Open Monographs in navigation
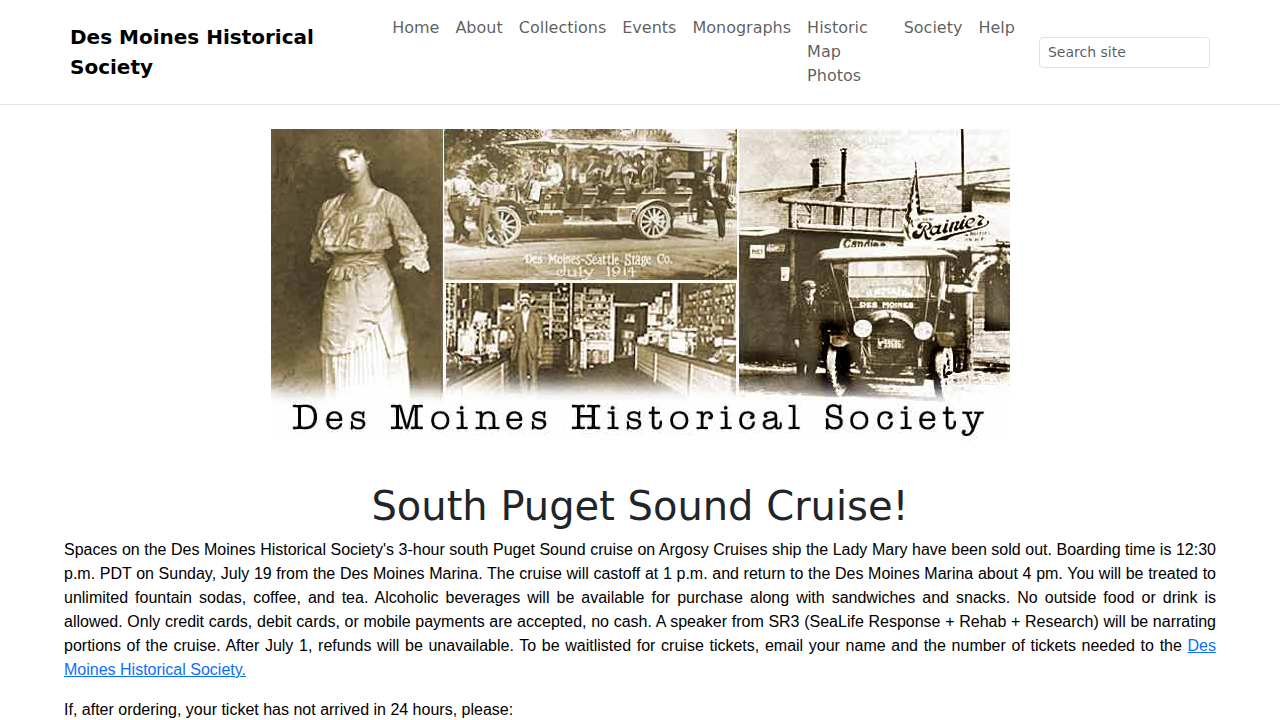 [x=741, y=27]
